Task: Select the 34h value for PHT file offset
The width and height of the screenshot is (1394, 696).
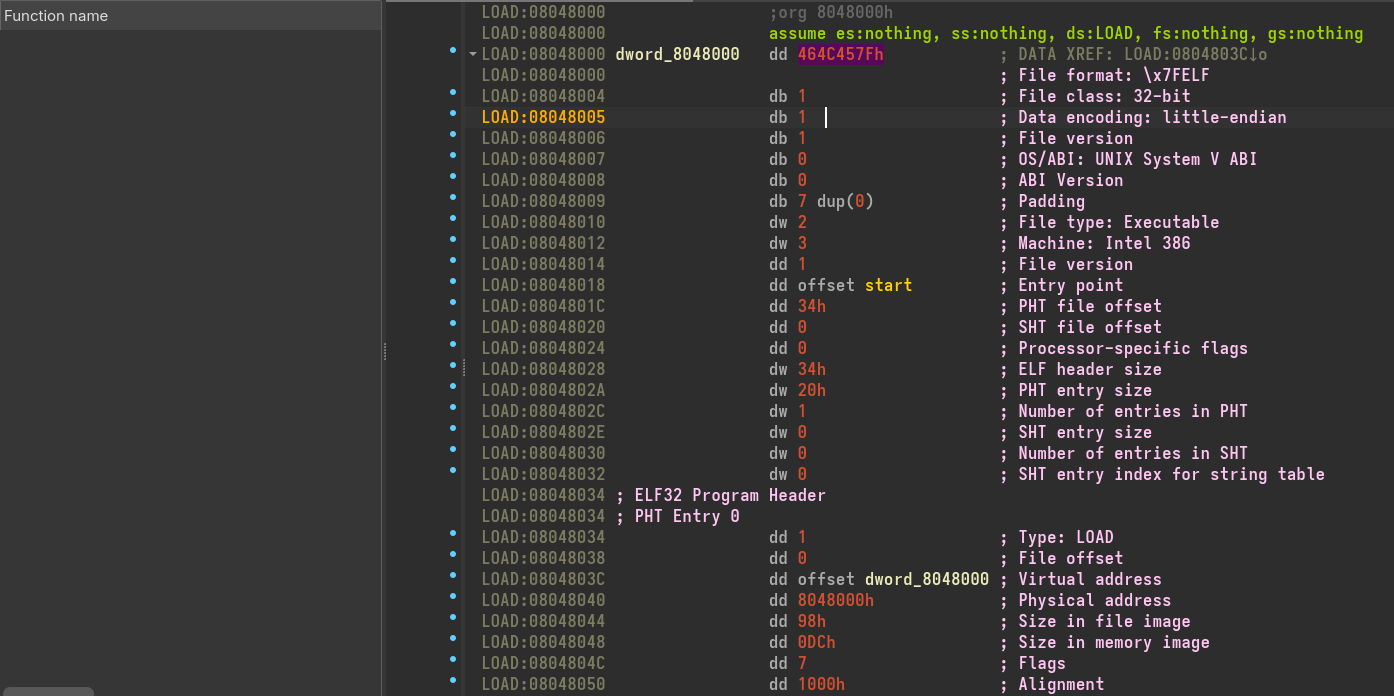Action: click(x=812, y=306)
